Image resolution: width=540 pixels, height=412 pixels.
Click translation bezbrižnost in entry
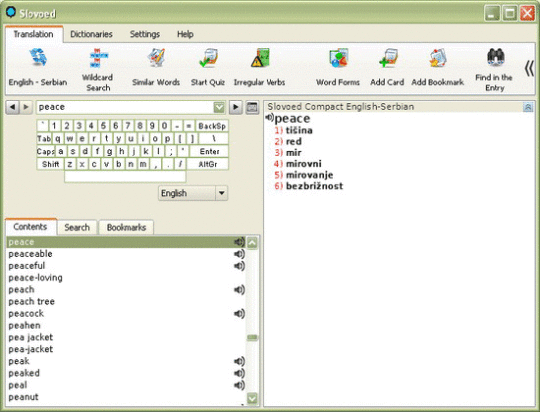pos(314,186)
